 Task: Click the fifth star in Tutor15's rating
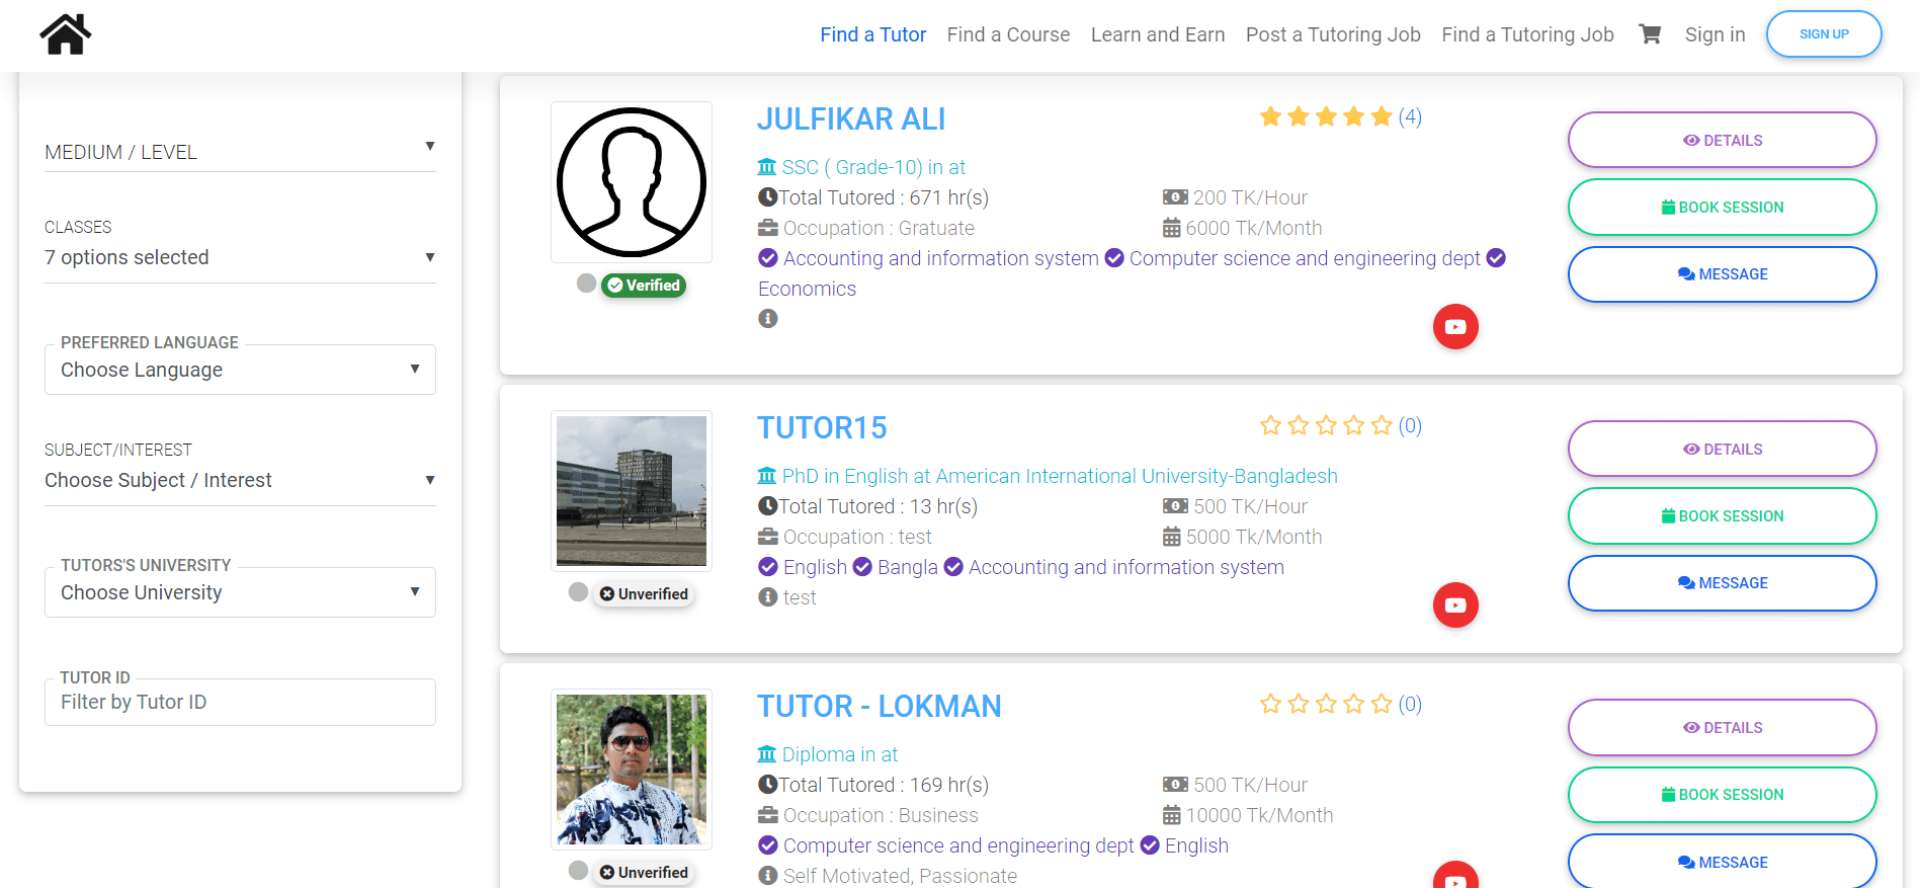tap(1381, 426)
